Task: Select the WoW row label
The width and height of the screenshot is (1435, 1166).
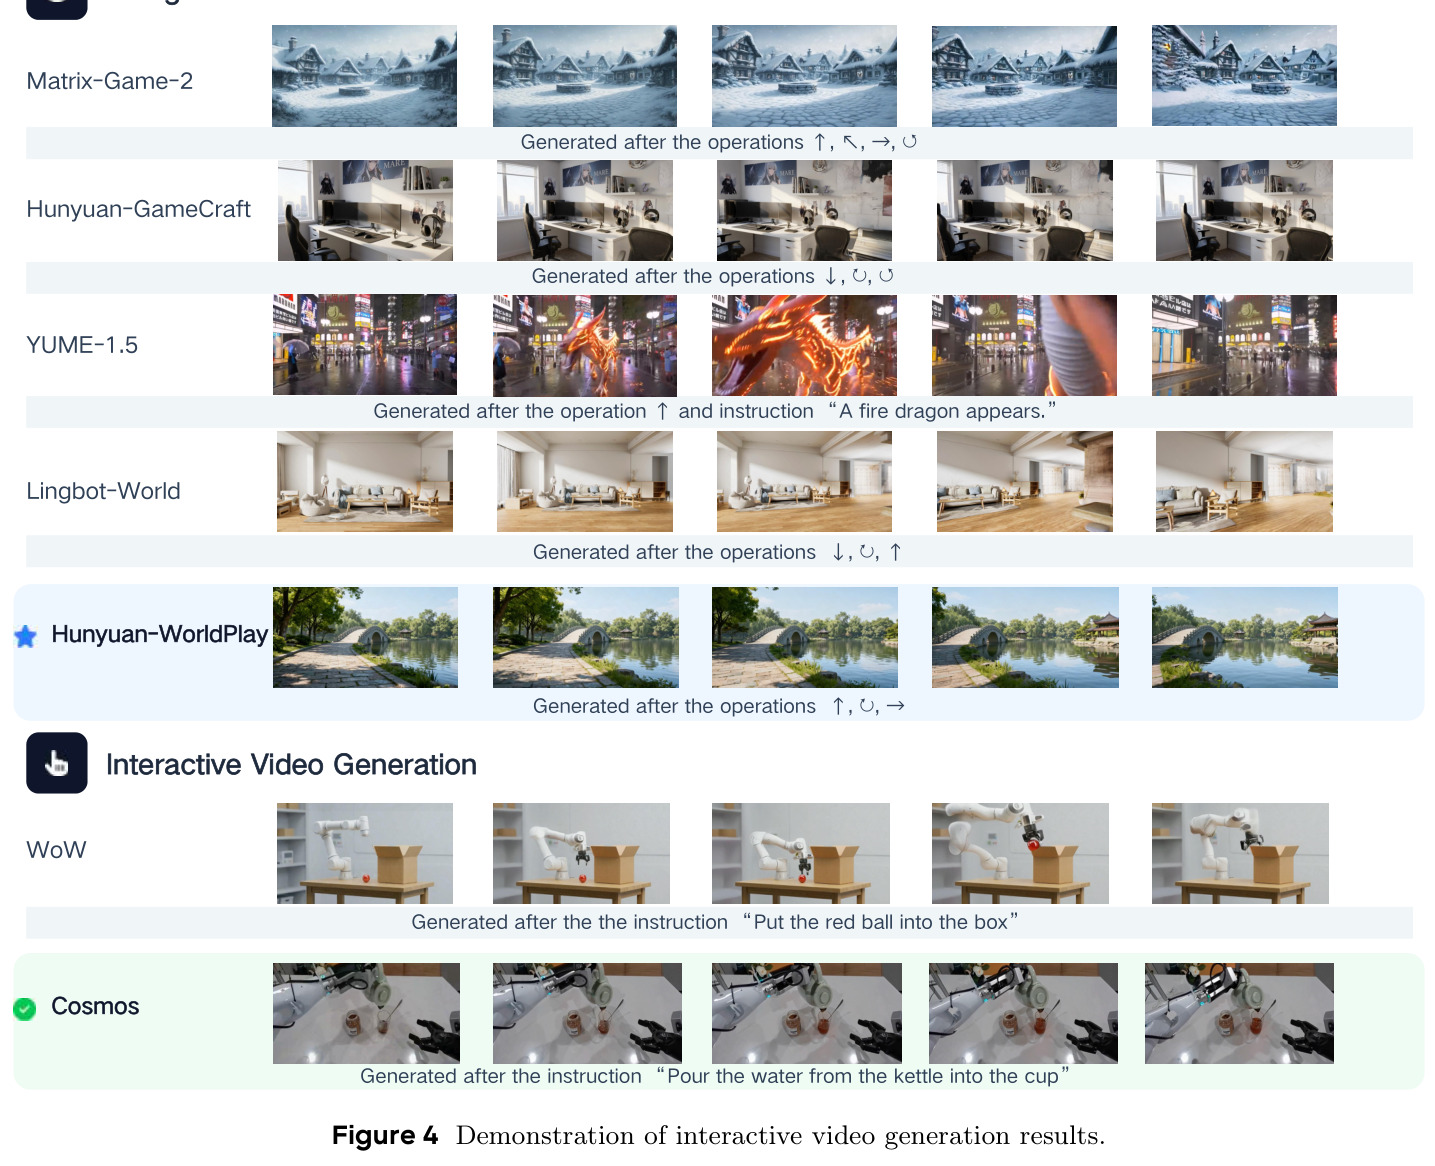Action: click(x=56, y=850)
